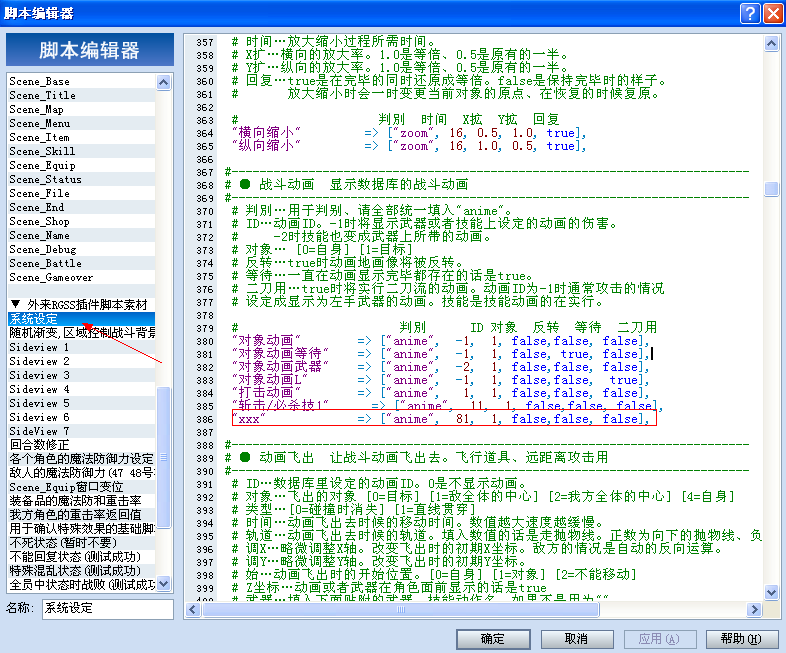The image size is (786, 653).
Task: Click the code vertical scrollbar thumb
Action: point(771,189)
